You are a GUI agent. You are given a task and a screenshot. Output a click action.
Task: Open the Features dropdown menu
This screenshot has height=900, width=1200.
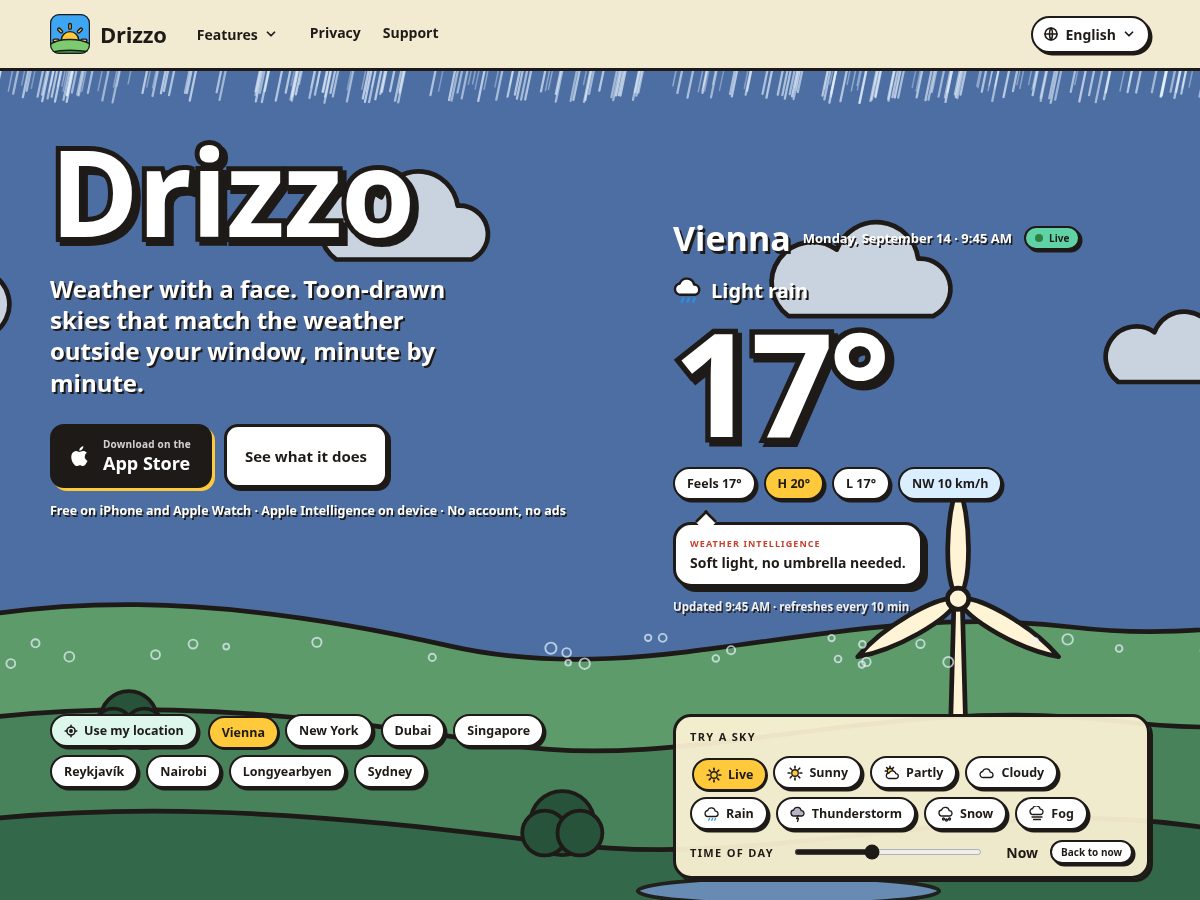coord(236,34)
